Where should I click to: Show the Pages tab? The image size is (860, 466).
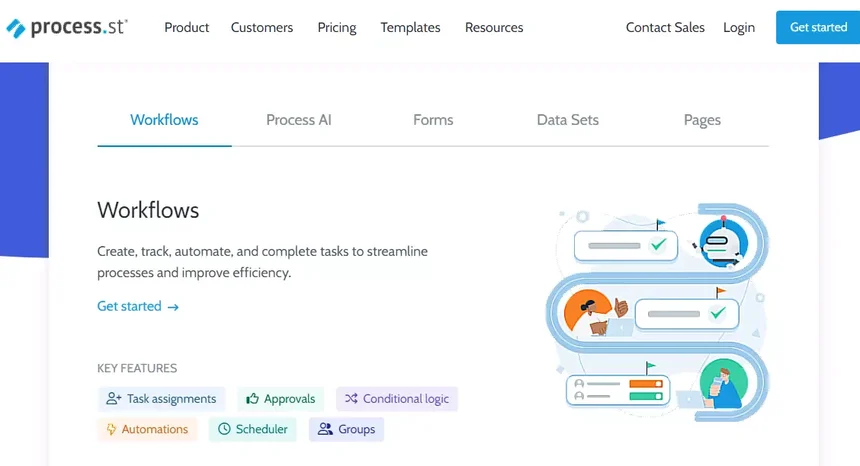(702, 120)
